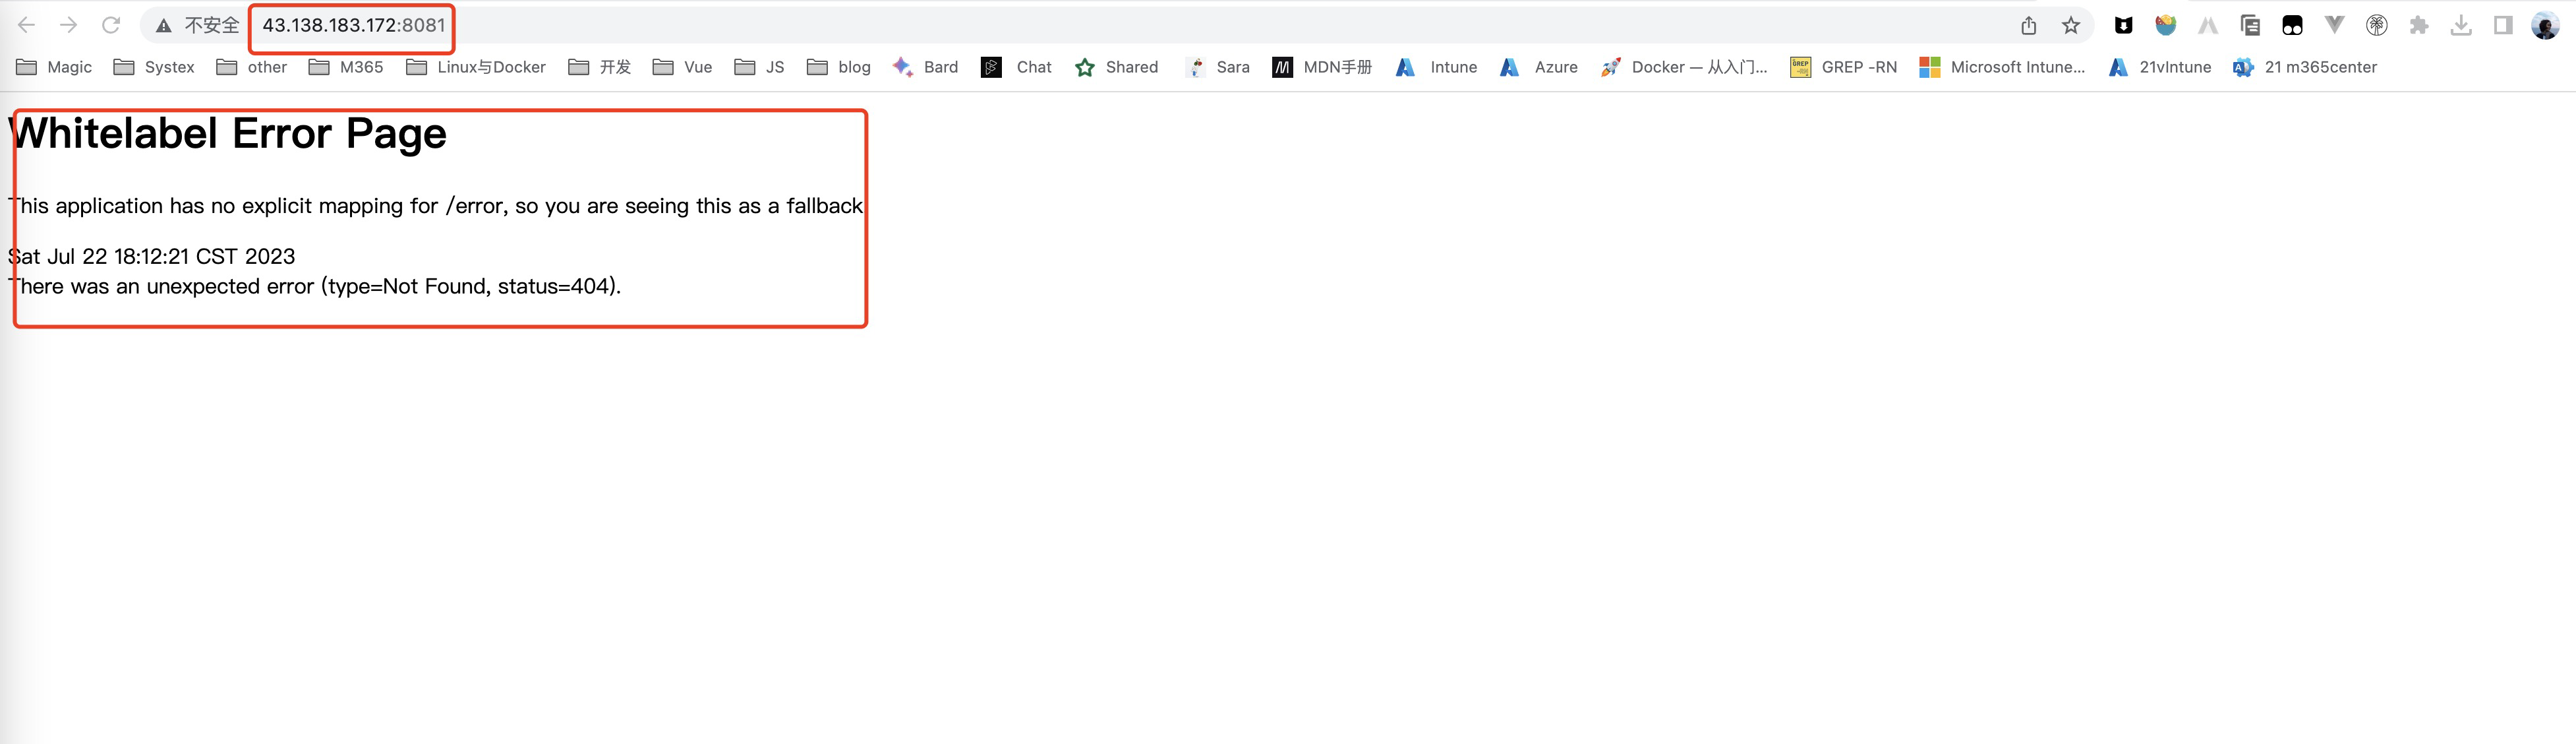This screenshot has width=2576, height=744.
Task: Open the Extensions puzzle piece menu
Action: tap(2418, 25)
